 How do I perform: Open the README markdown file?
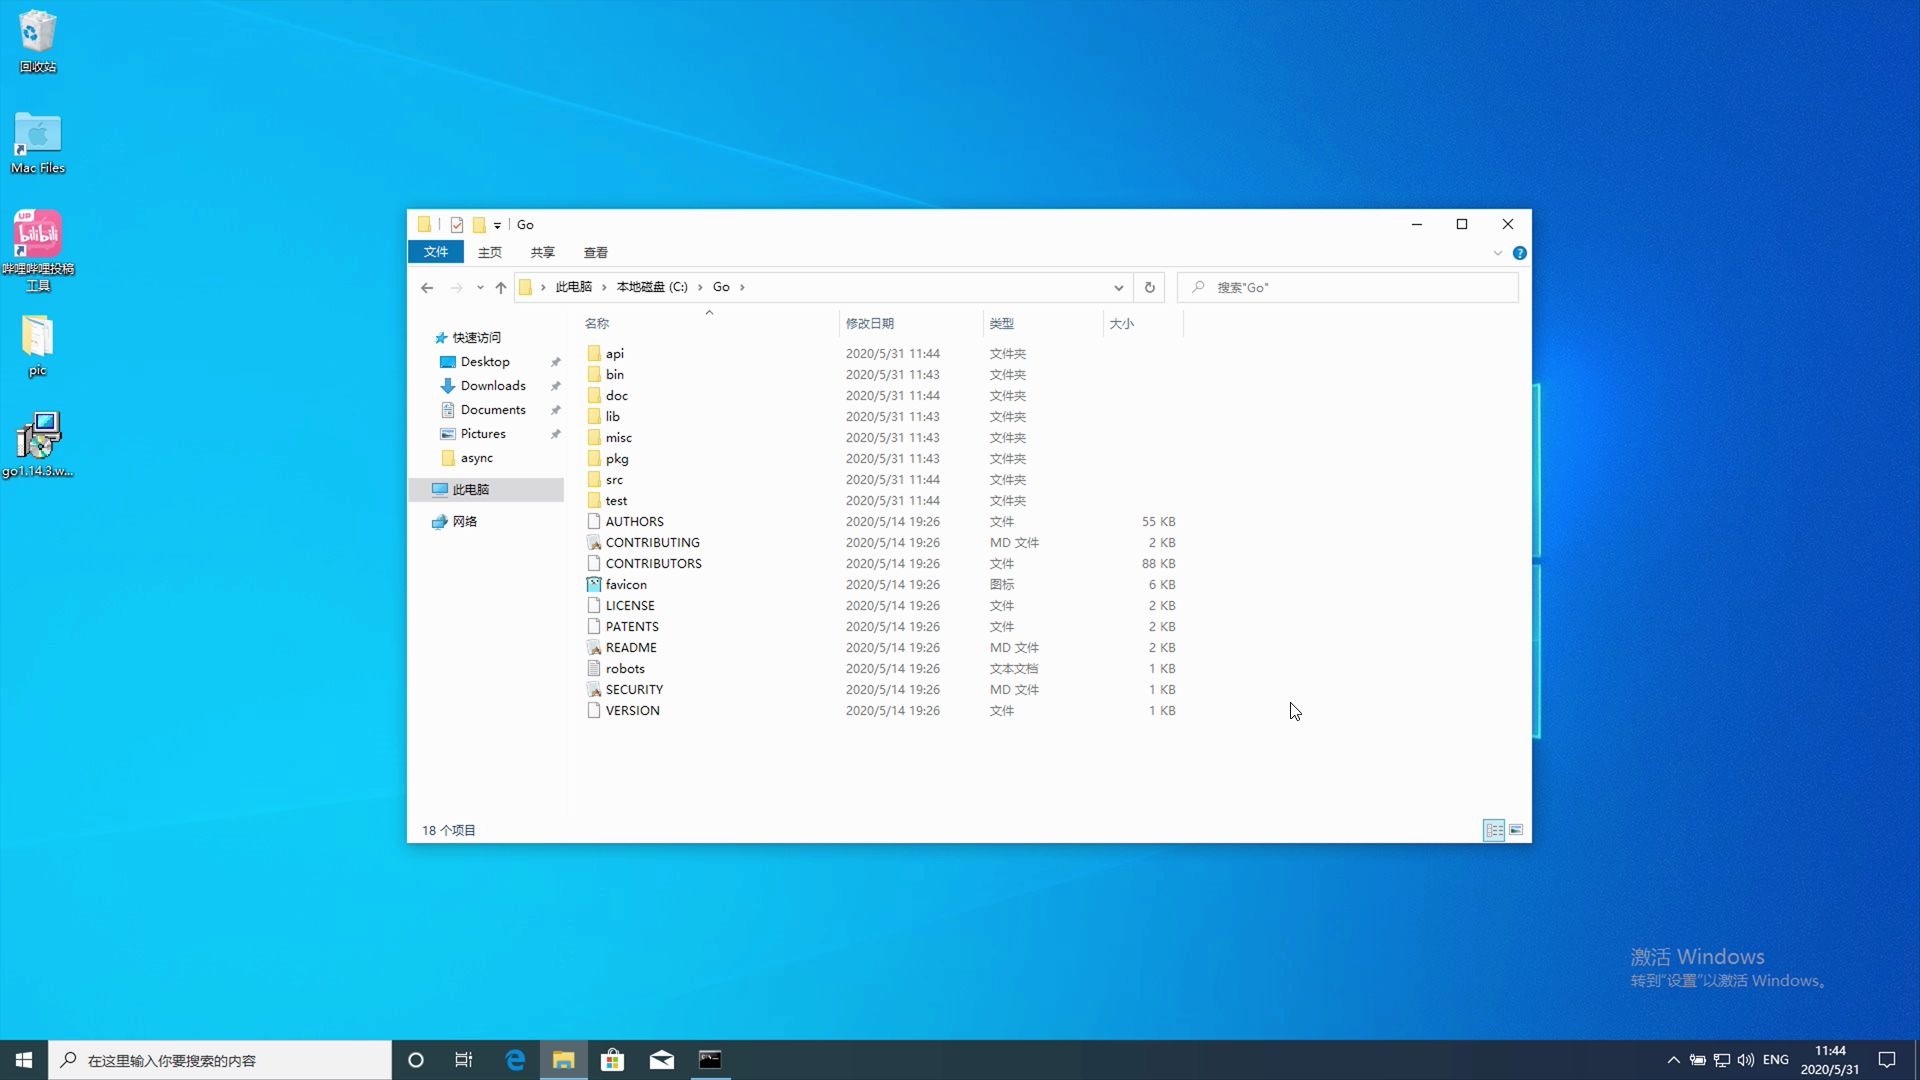[630, 646]
